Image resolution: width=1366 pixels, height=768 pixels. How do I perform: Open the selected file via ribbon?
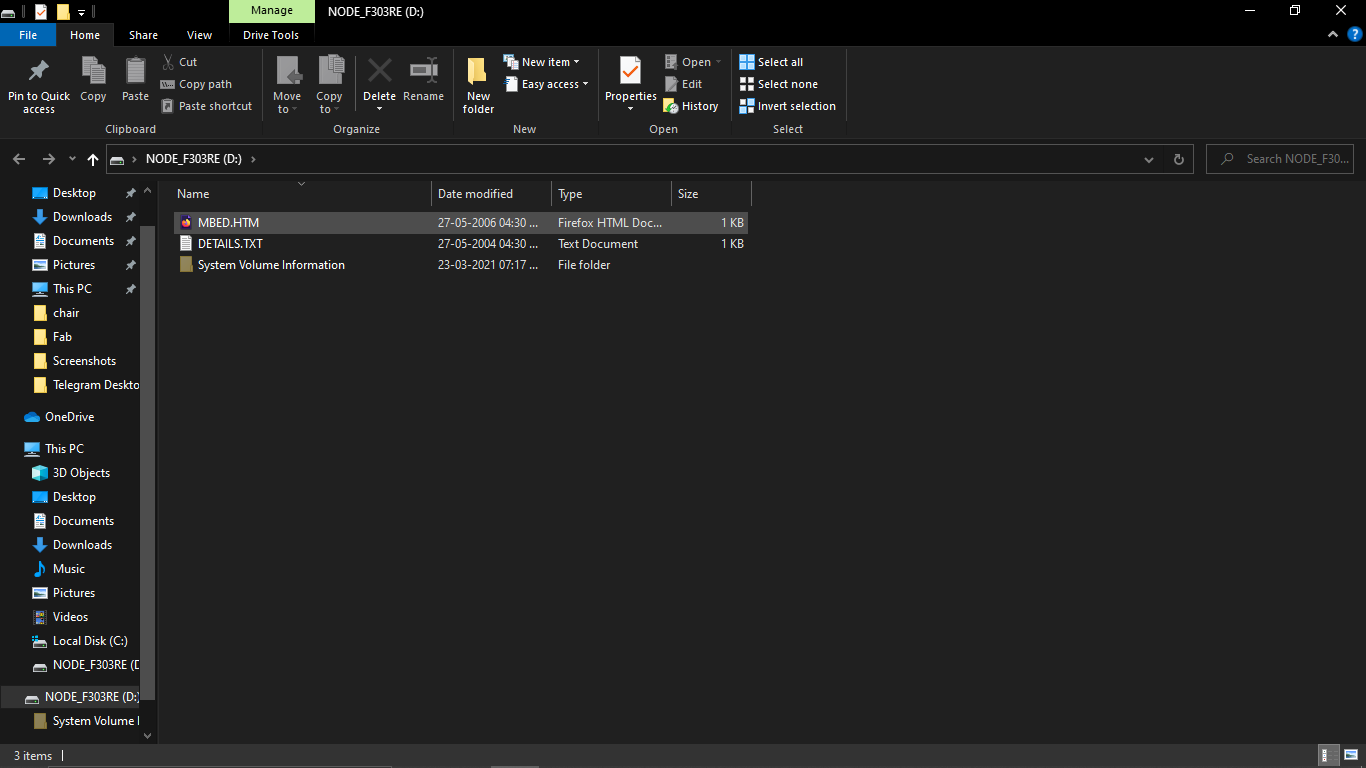(x=693, y=62)
